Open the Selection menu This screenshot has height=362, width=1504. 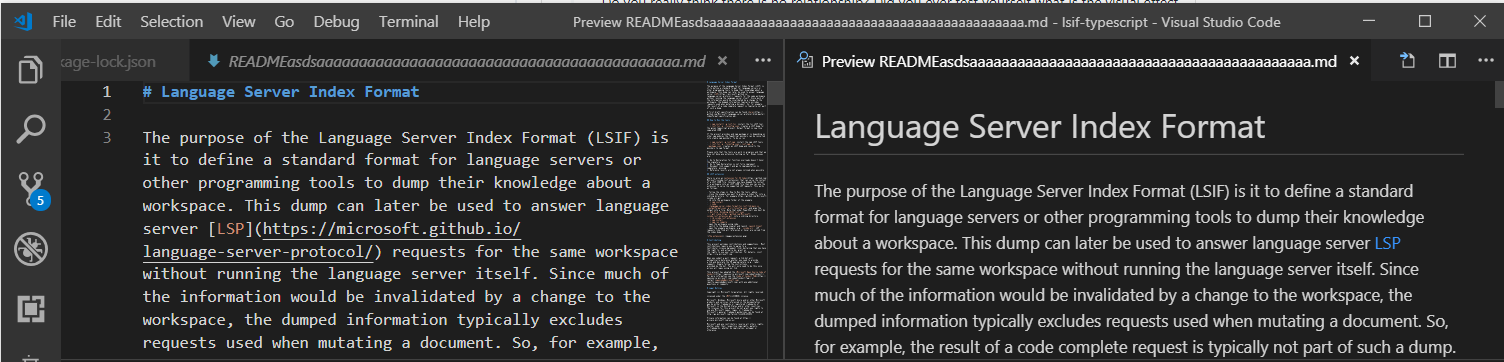click(171, 21)
